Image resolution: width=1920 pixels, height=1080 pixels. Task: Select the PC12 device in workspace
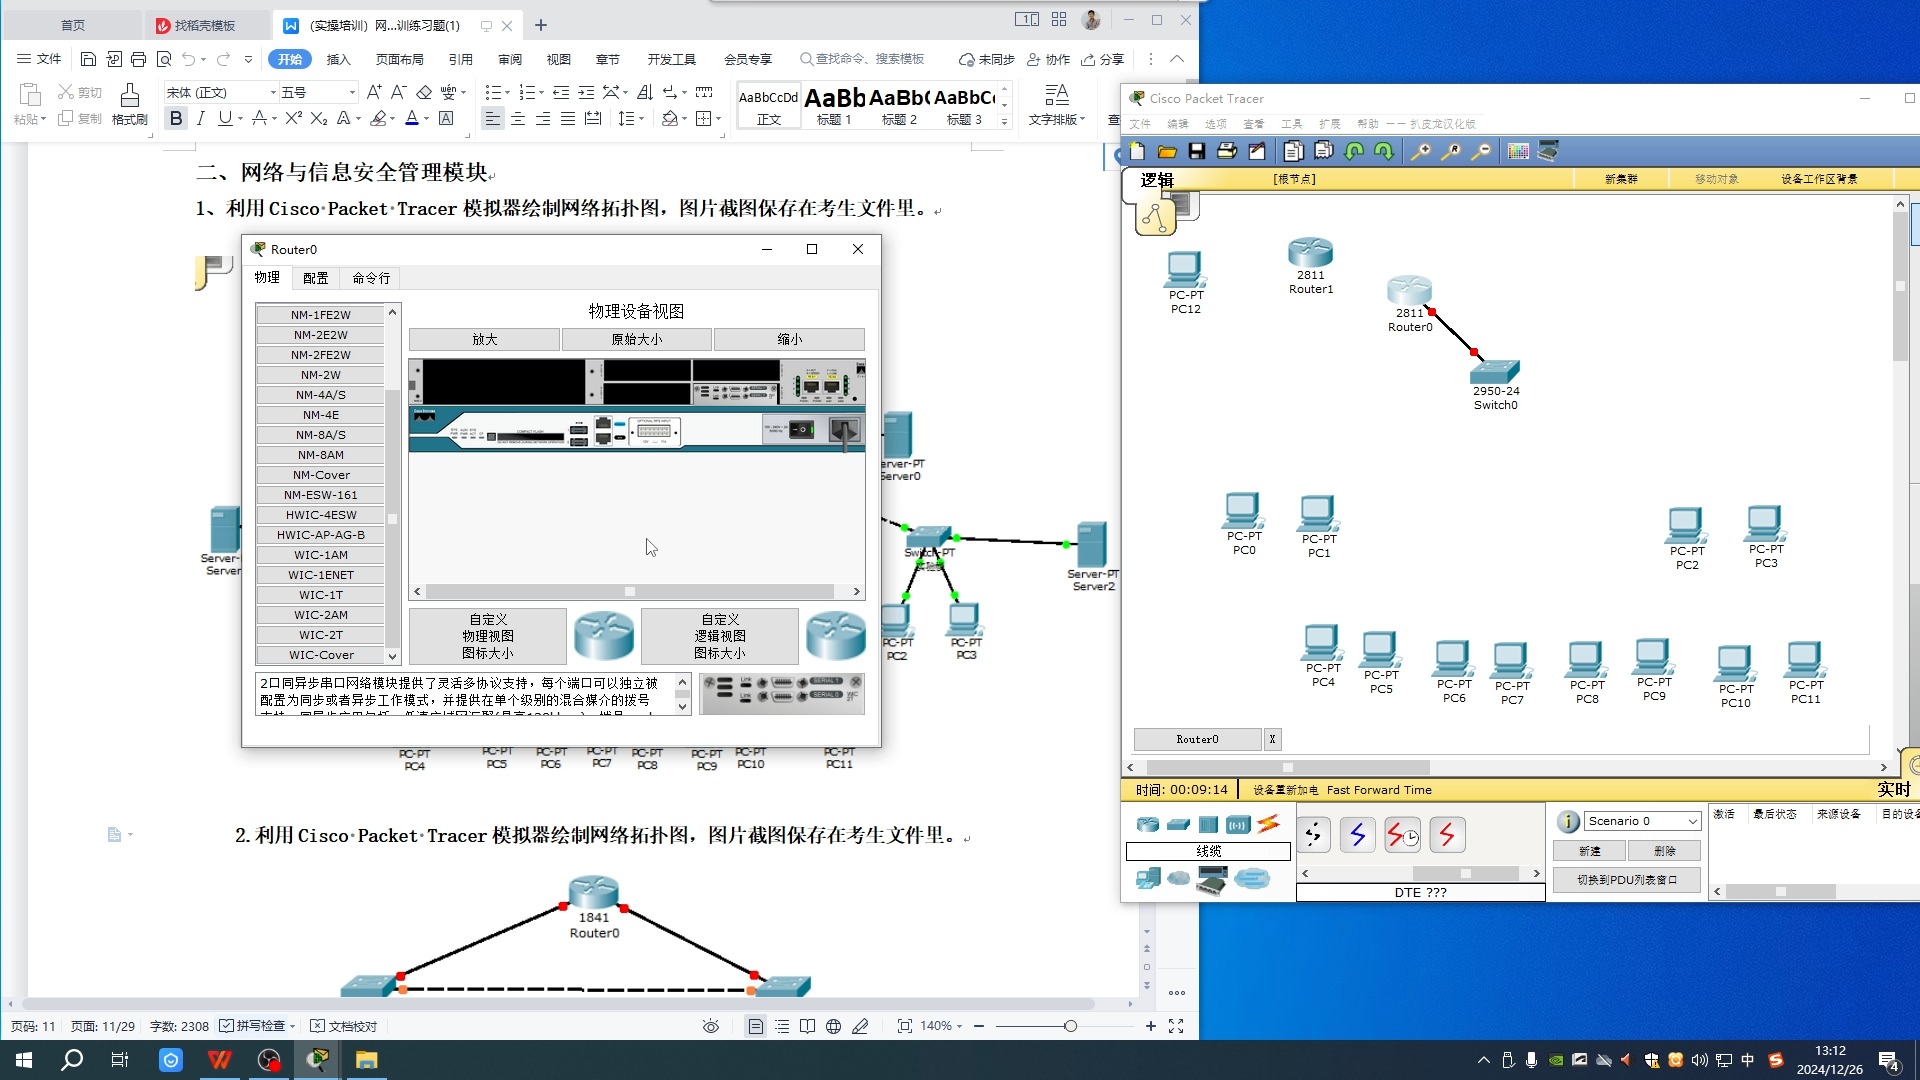(1185, 269)
